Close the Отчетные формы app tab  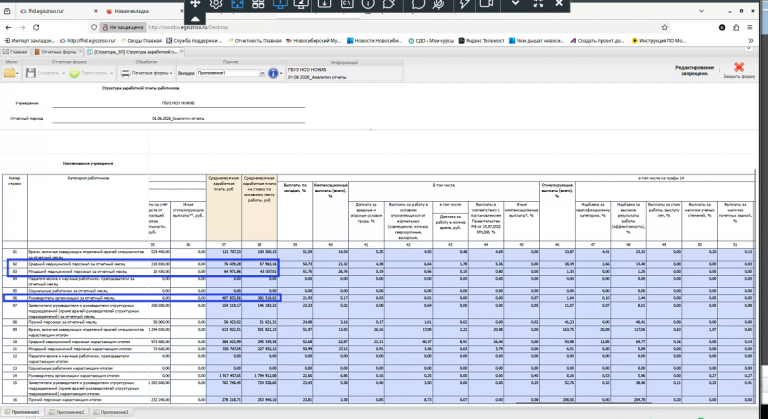point(81,51)
